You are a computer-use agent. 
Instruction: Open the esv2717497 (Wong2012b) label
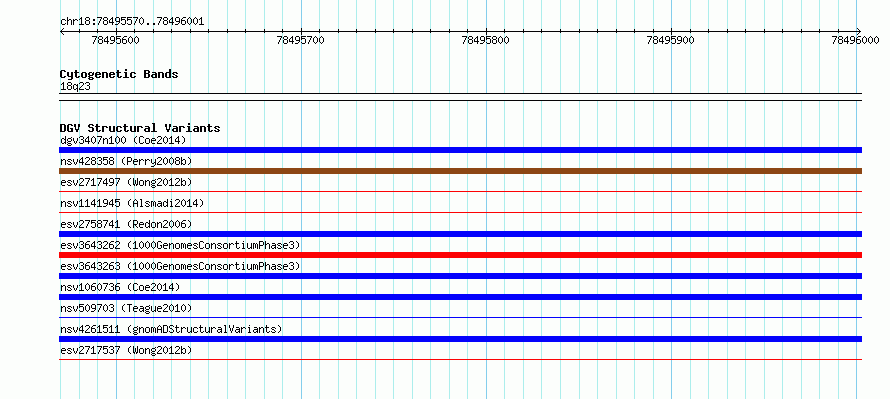126,182
